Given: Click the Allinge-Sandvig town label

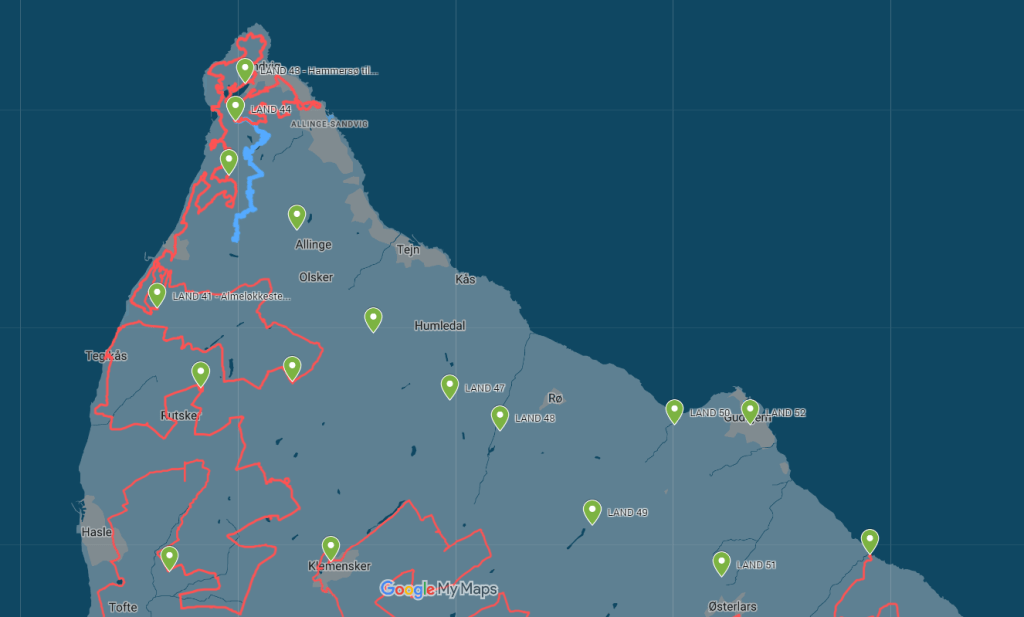Looking at the screenshot, I should click(329, 124).
